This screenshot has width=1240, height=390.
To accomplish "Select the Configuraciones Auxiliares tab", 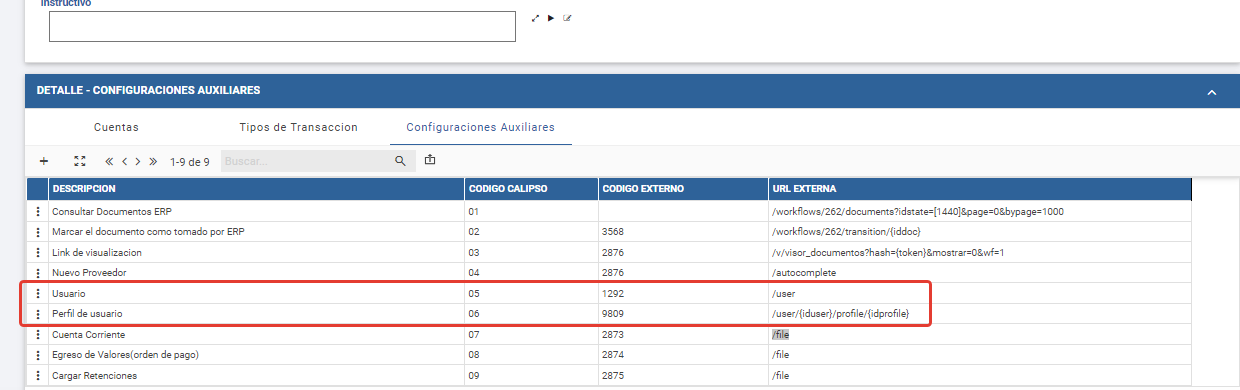I will coord(480,127).
